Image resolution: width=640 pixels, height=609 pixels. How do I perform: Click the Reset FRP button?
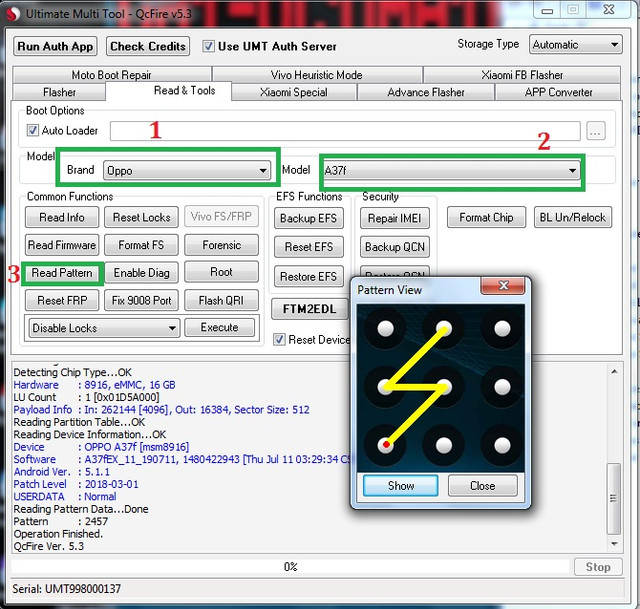click(x=62, y=300)
